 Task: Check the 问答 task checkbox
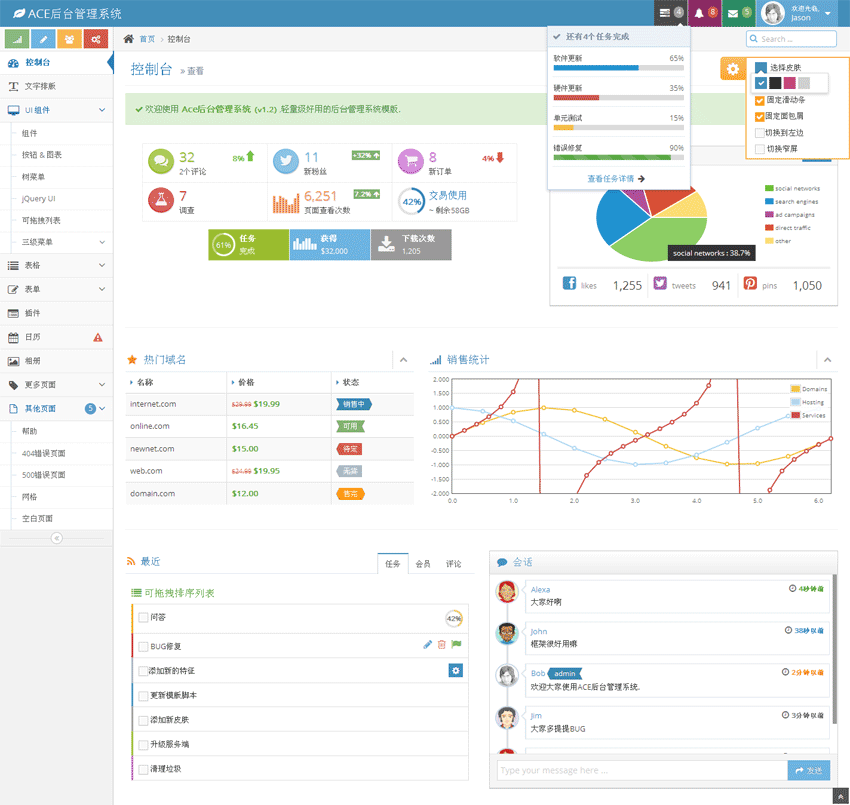coord(143,618)
